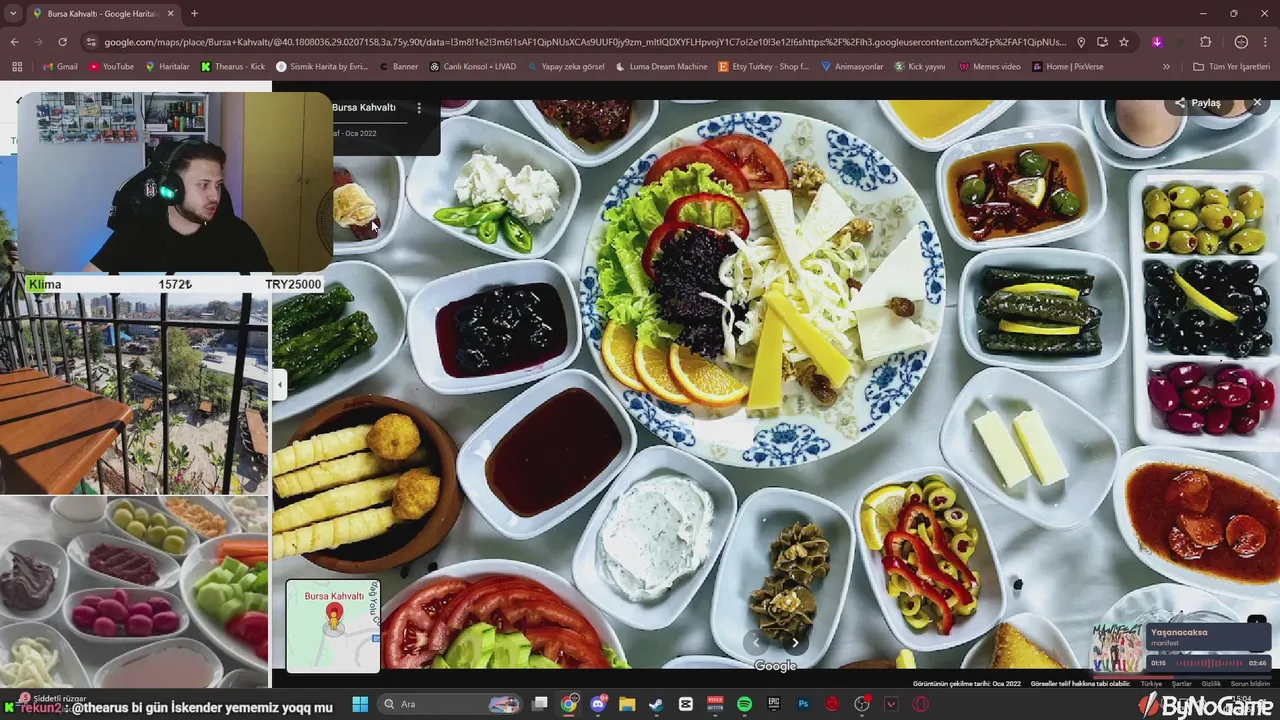The image size is (1280, 720).
Task: Open the Windows Start menu
Action: pyautogui.click(x=360, y=704)
